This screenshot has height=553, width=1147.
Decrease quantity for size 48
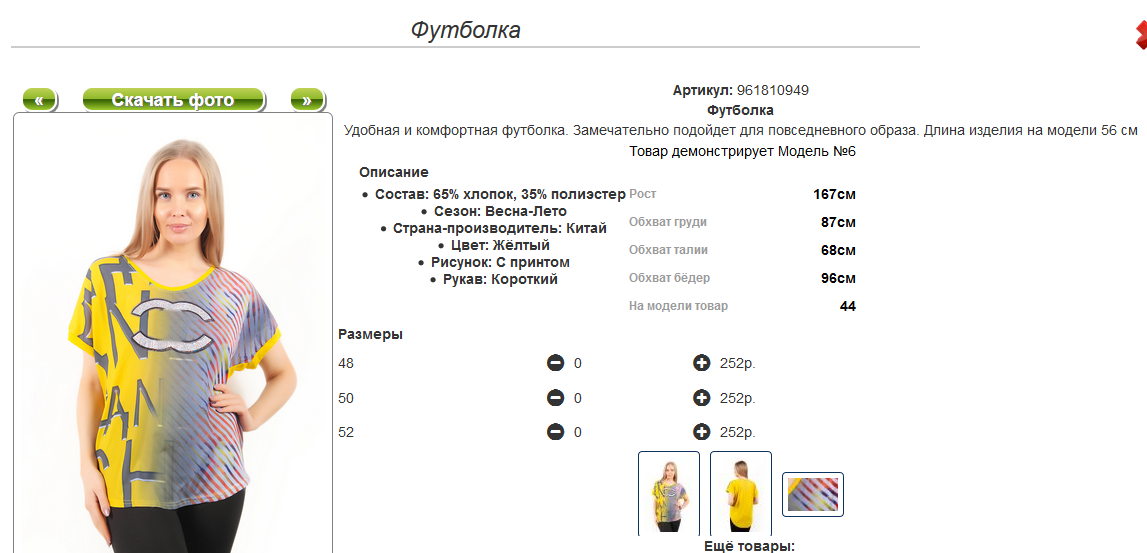point(555,363)
